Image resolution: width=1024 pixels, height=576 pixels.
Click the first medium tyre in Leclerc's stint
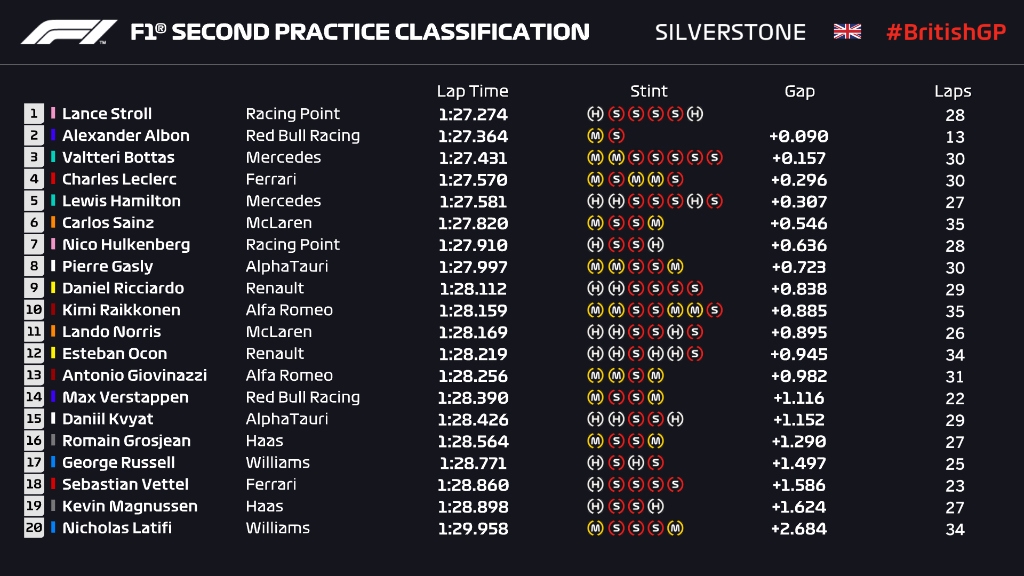594,180
